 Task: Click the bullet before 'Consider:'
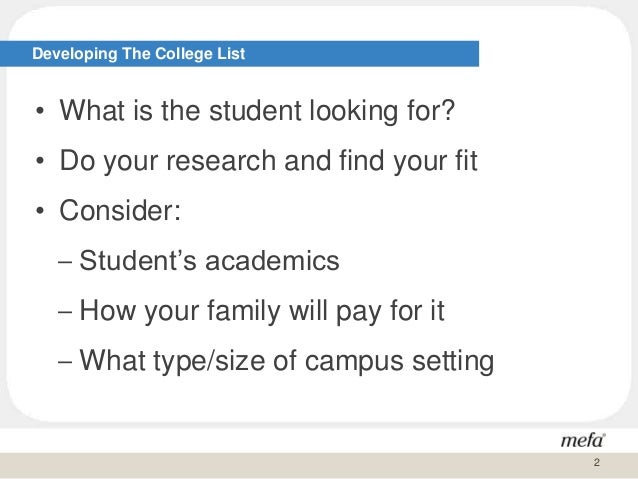click(39, 211)
